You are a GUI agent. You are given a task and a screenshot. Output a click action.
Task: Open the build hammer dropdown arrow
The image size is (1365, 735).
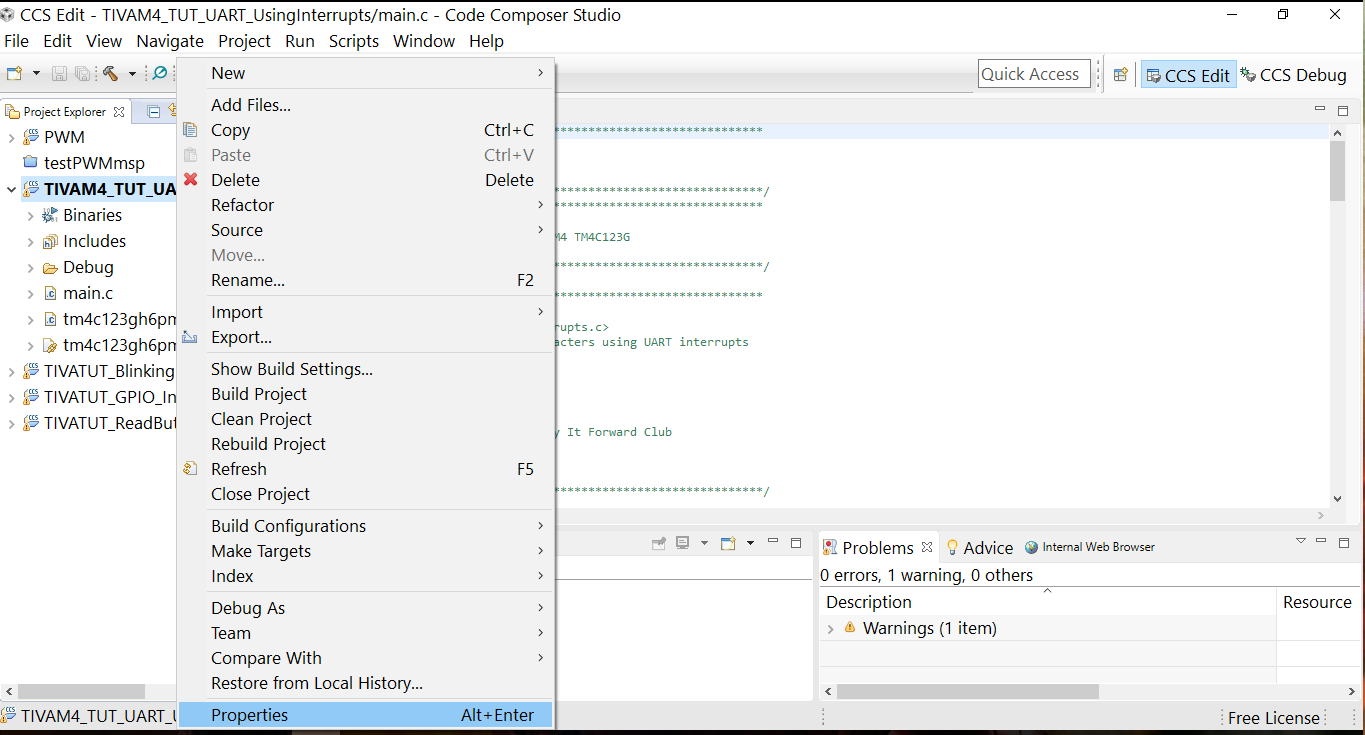tap(131, 74)
